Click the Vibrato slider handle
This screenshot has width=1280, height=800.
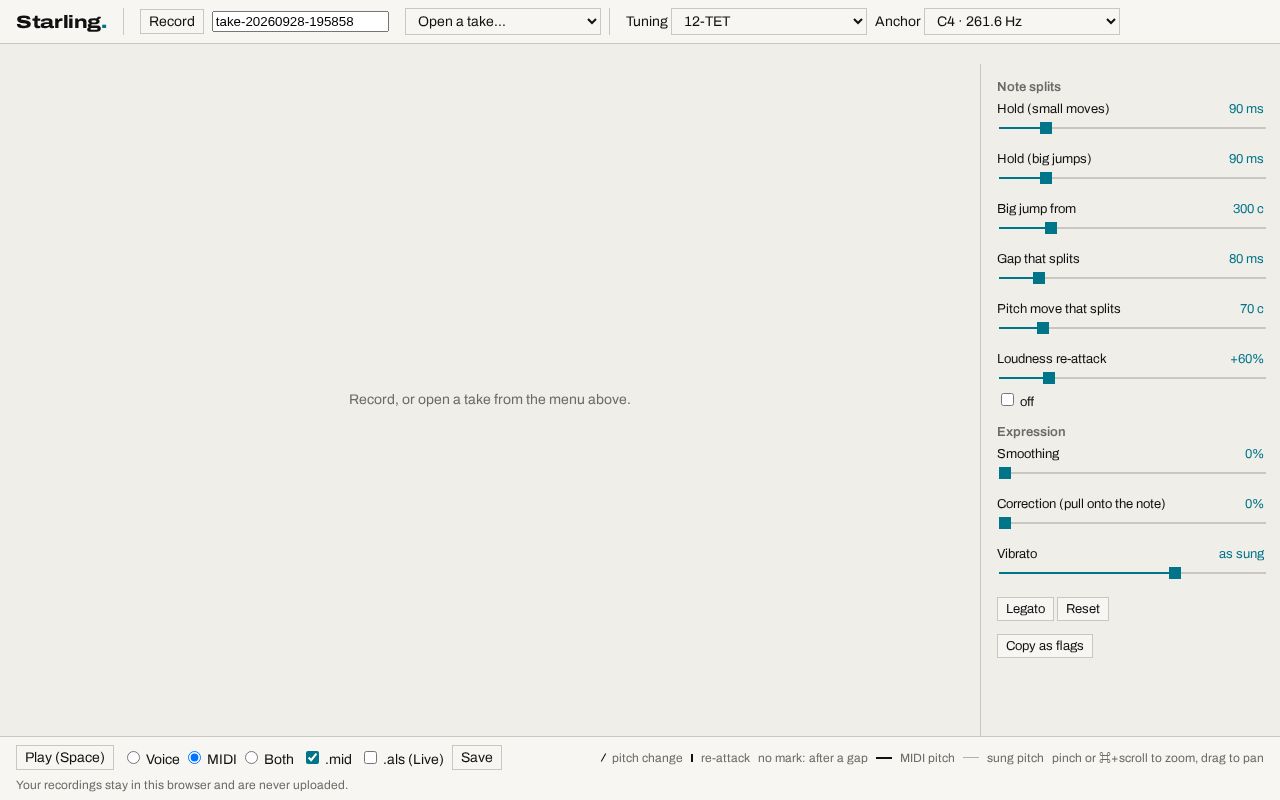(1175, 573)
